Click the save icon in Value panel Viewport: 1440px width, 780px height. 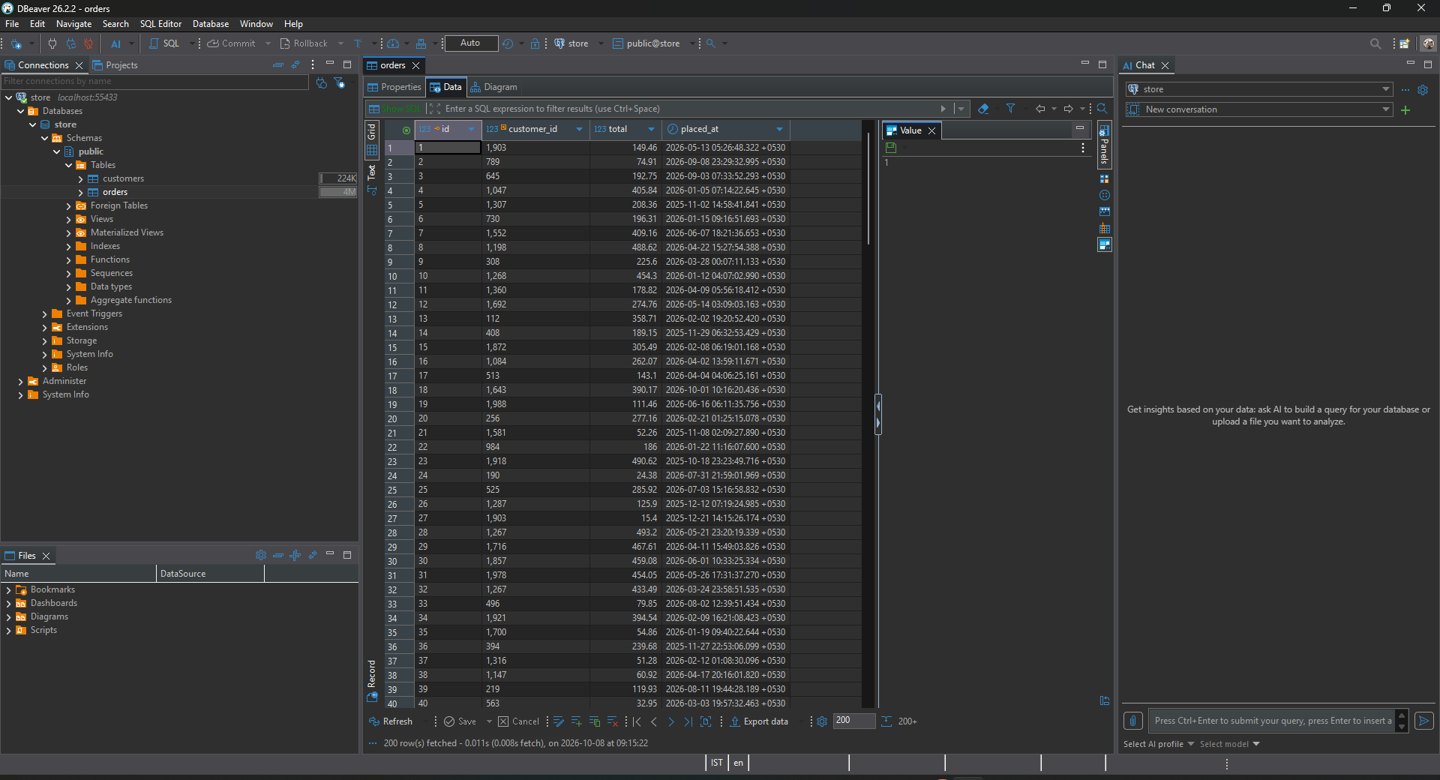click(x=890, y=148)
